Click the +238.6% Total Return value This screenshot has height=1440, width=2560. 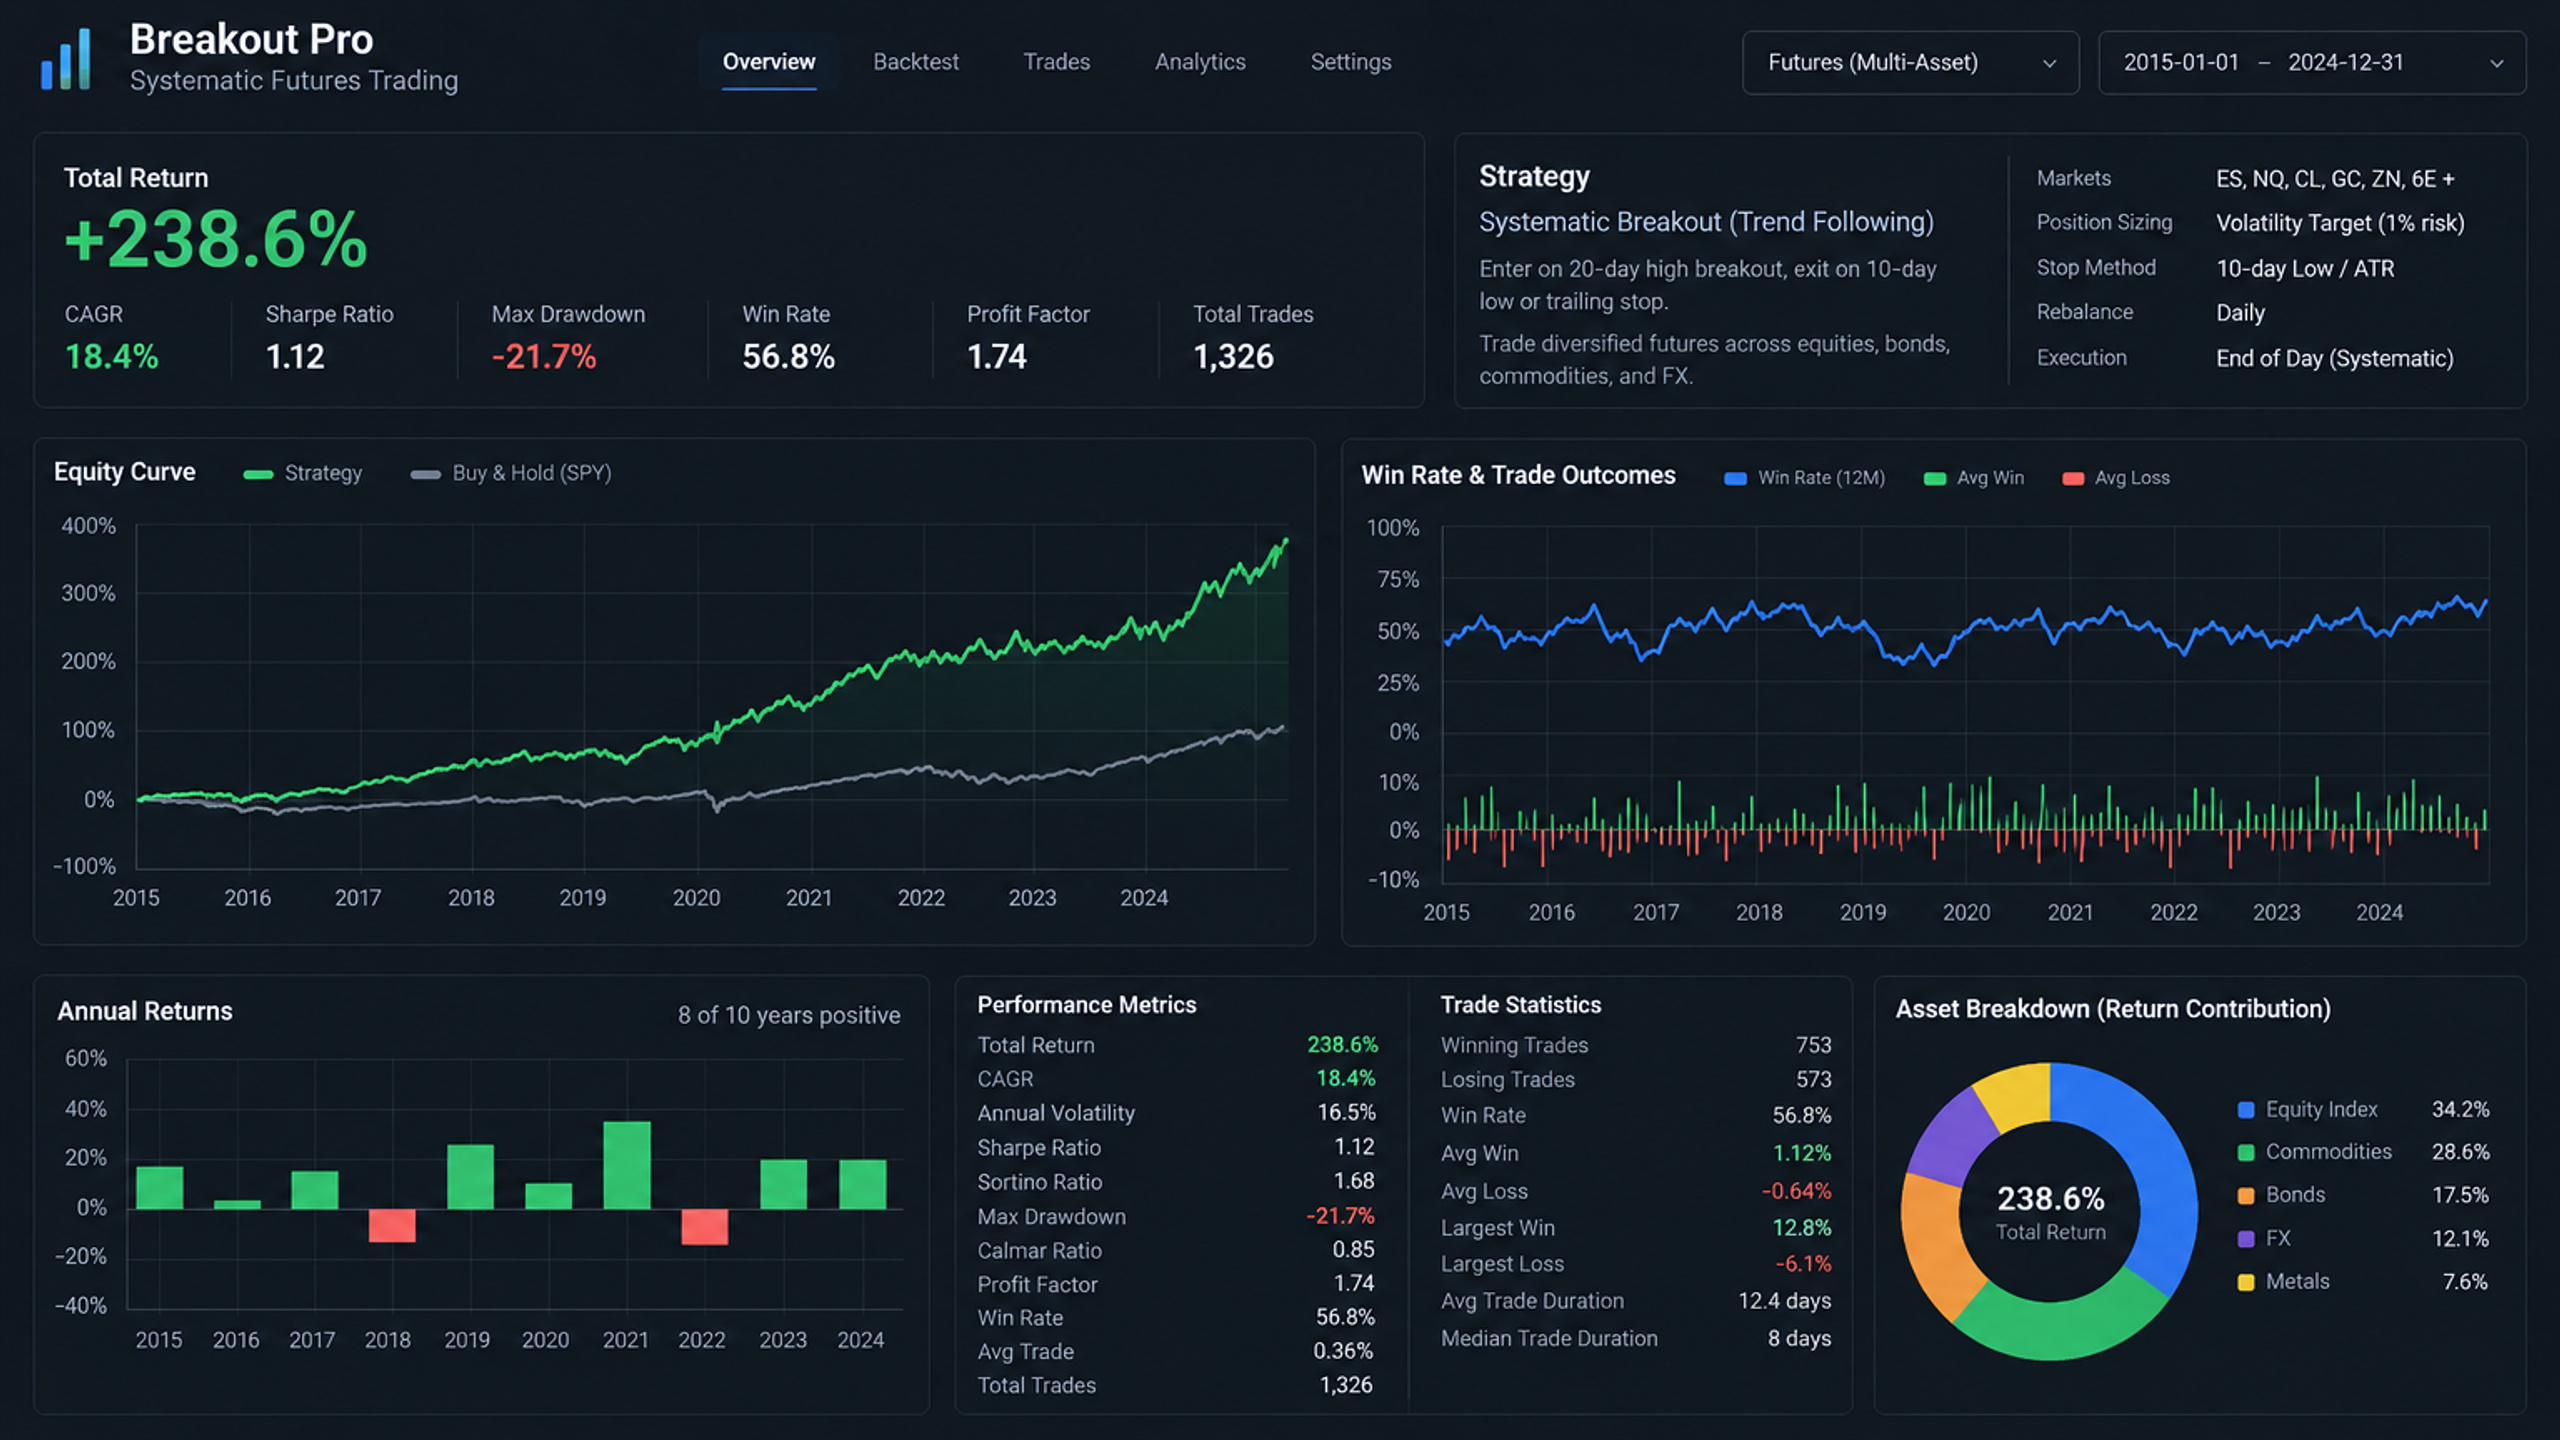[216, 240]
